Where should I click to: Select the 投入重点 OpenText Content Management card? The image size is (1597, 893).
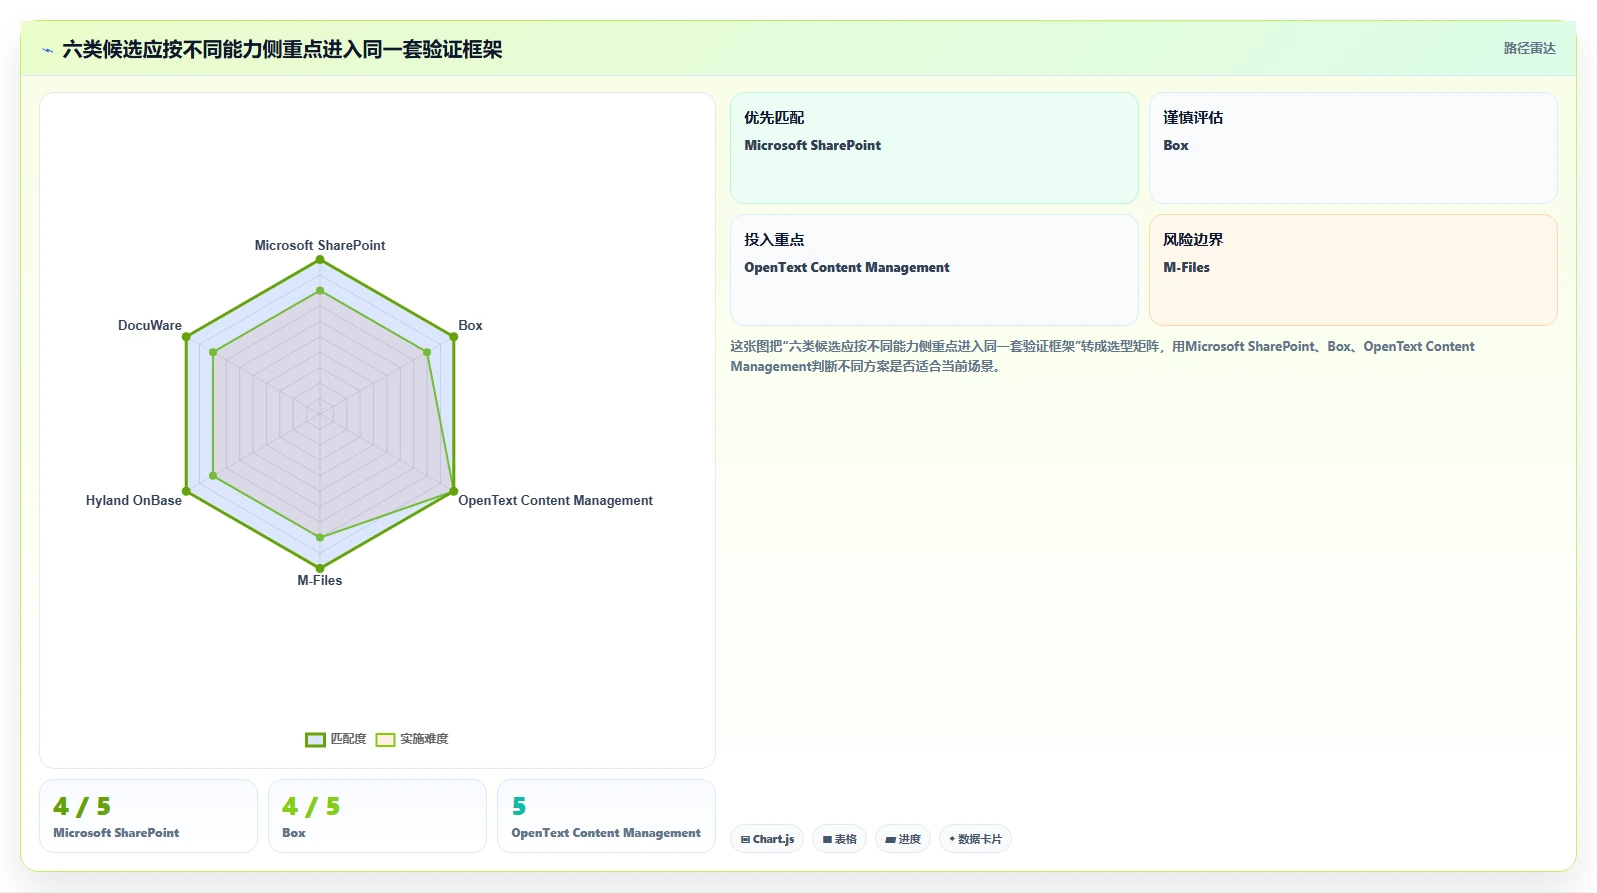(x=934, y=270)
